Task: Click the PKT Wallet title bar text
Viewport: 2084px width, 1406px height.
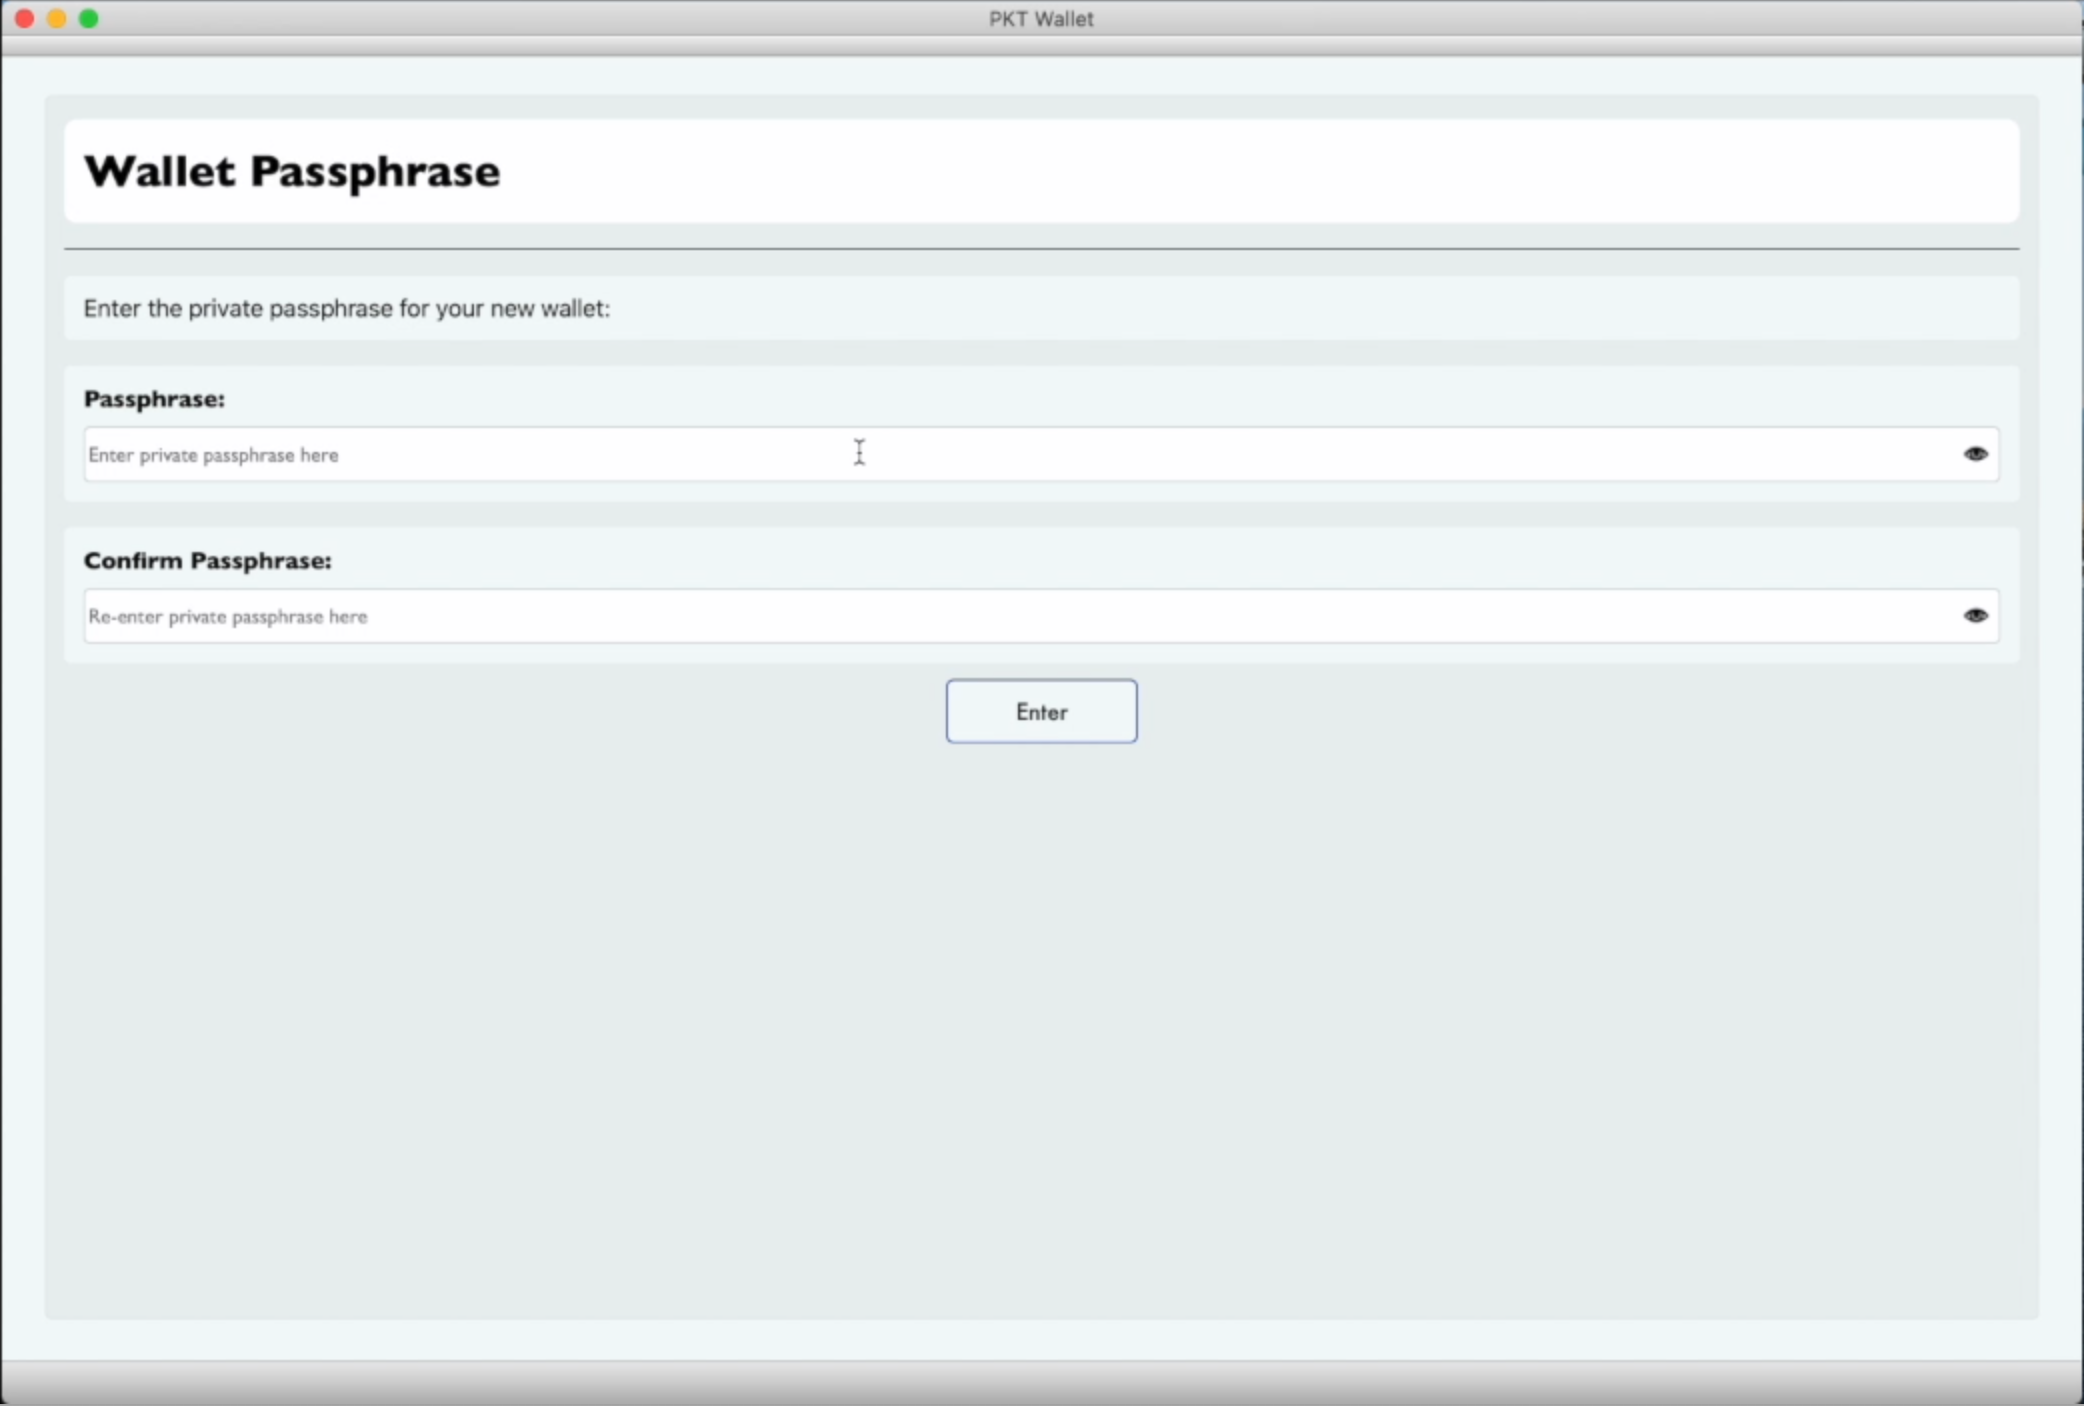Action: [1040, 18]
